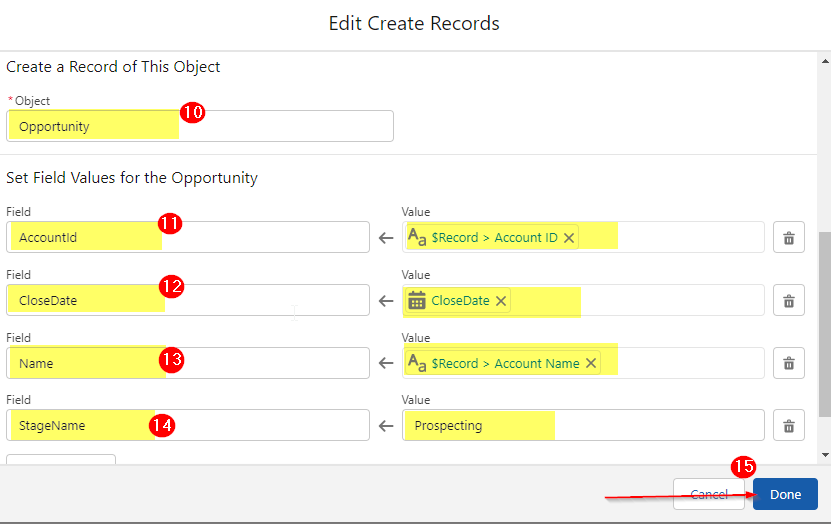This screenshot has width=831, height=524.
Task: Click Done to save record settings
Action: coord(785,494)
